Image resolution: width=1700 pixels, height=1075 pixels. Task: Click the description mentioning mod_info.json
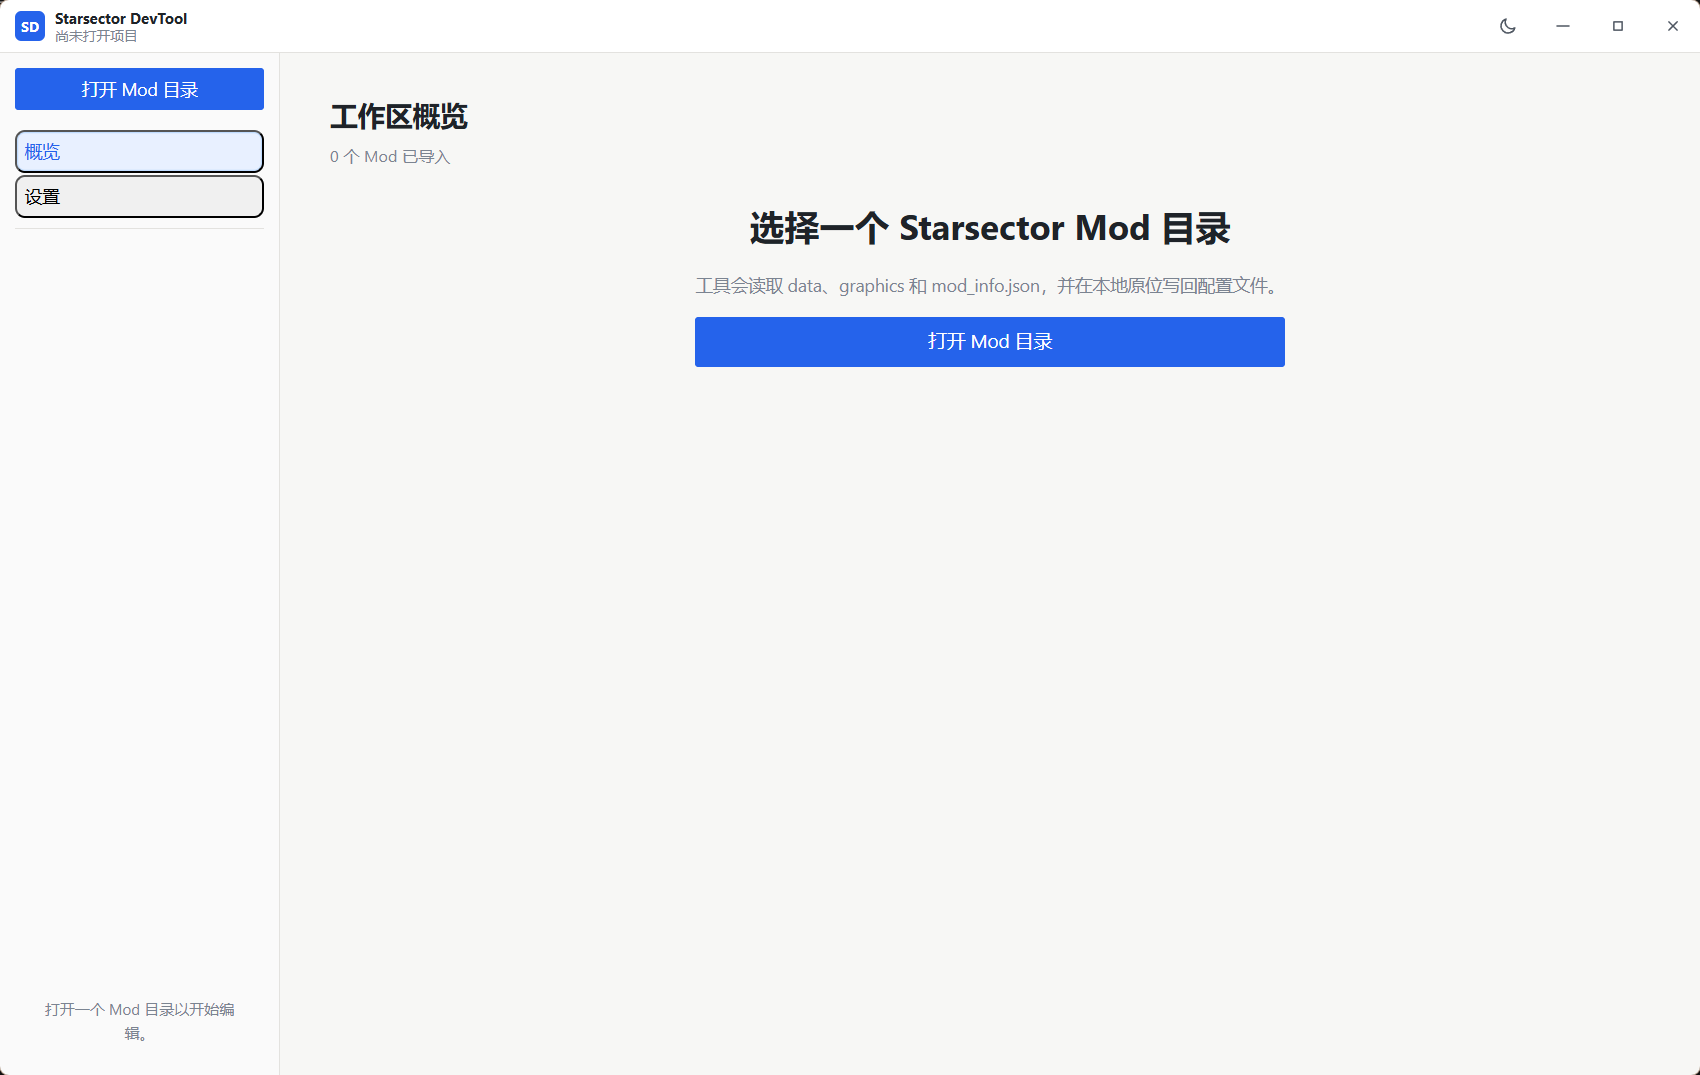point(990,286)
